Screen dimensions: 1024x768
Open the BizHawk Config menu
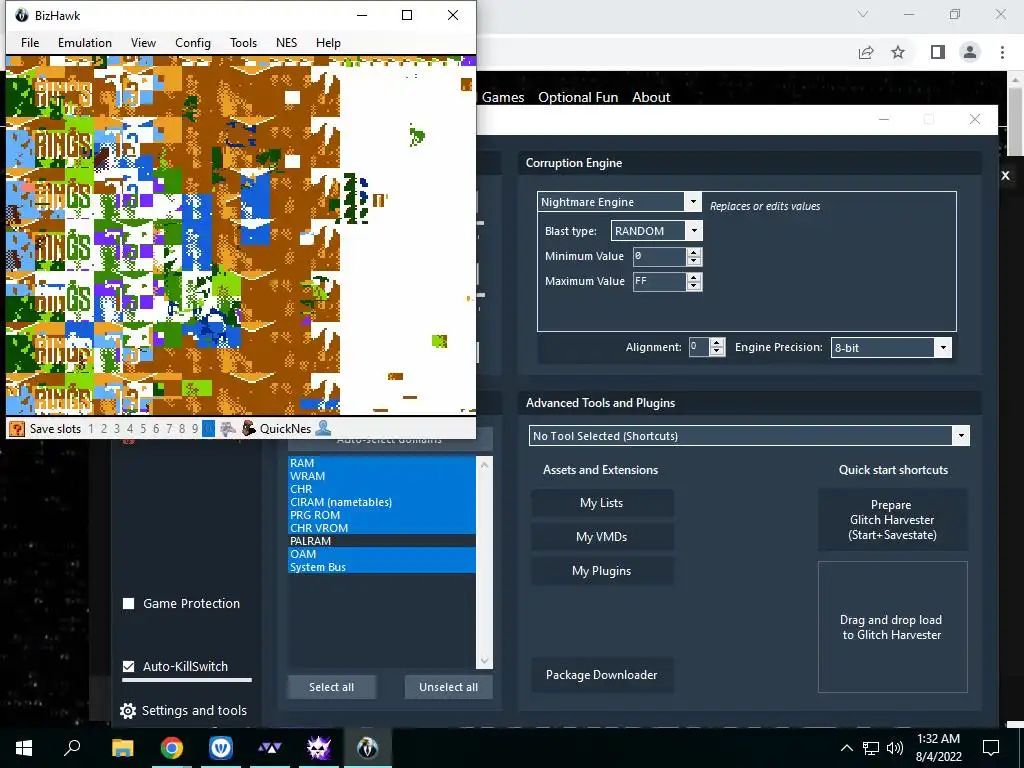point(193,42)
